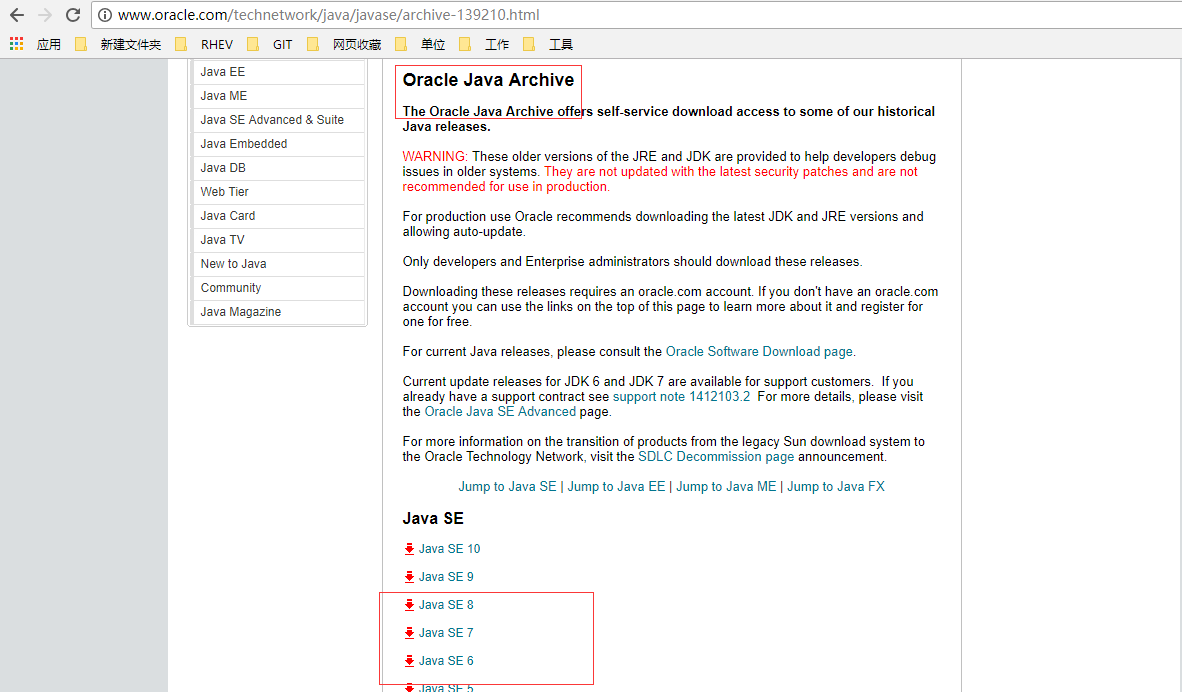The width and height of the screenshot is (1182, 692).
Task: Visit the Oracle Java SE Advanced link
Action: tap(500, 412)
